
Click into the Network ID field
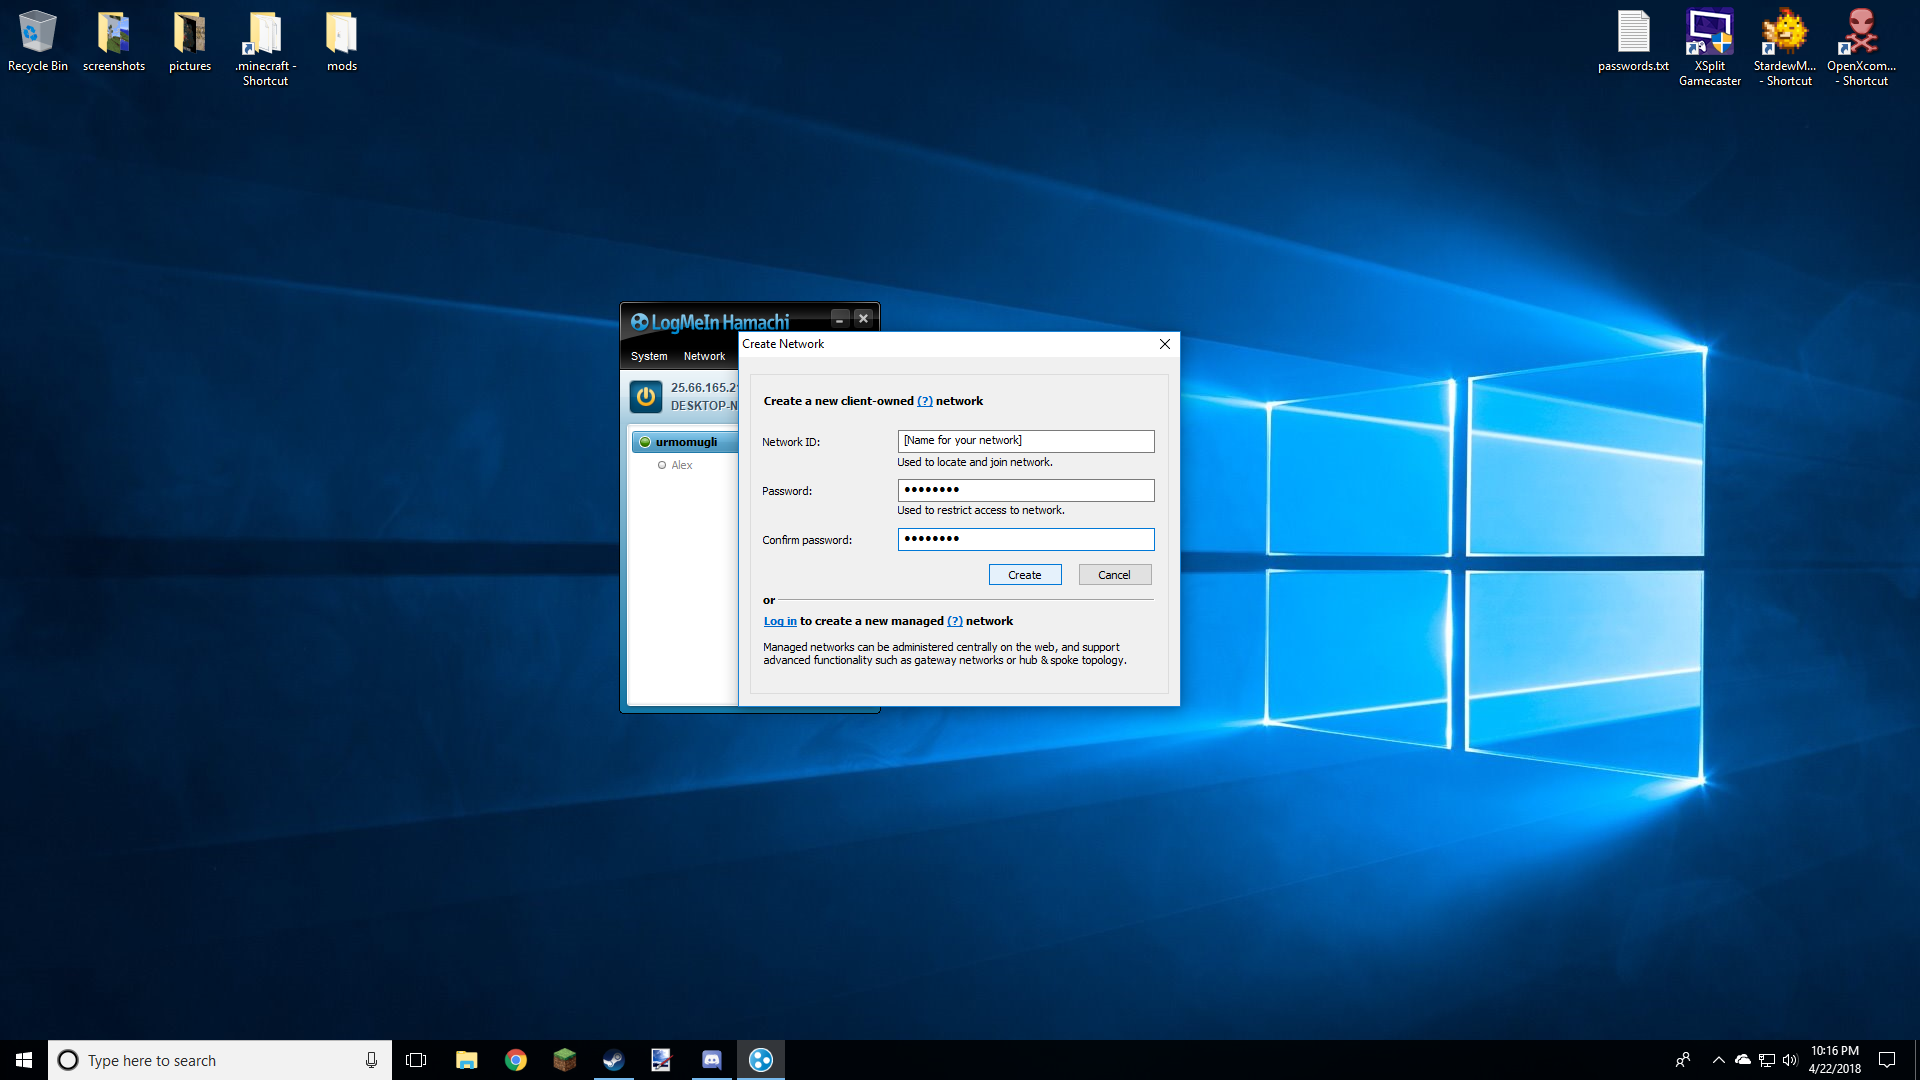[x=1025, y=441]
